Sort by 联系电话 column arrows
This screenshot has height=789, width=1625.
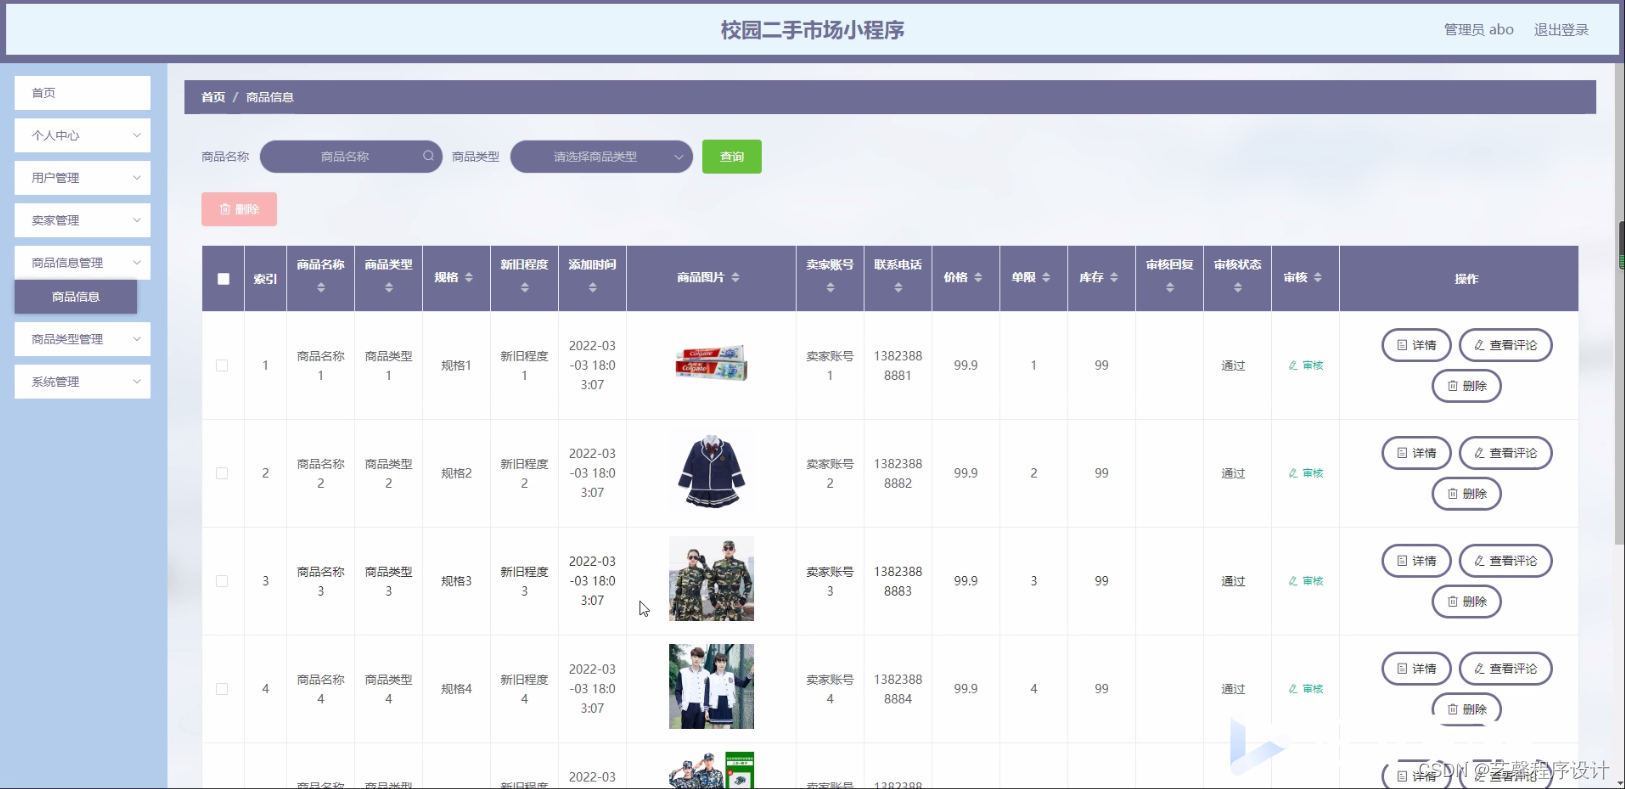[898, 288]
